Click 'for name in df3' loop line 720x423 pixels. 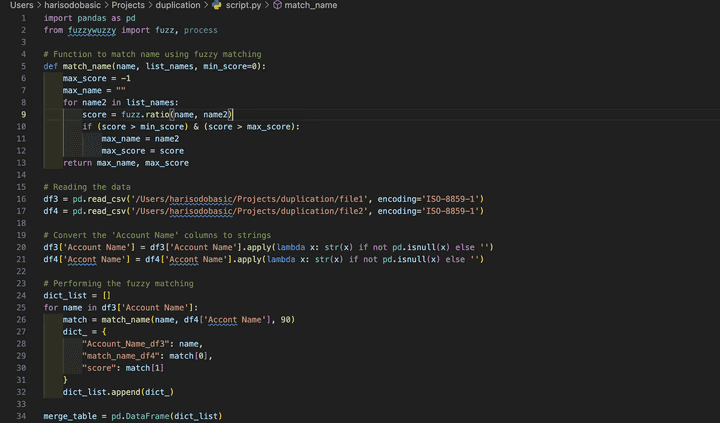121,307
